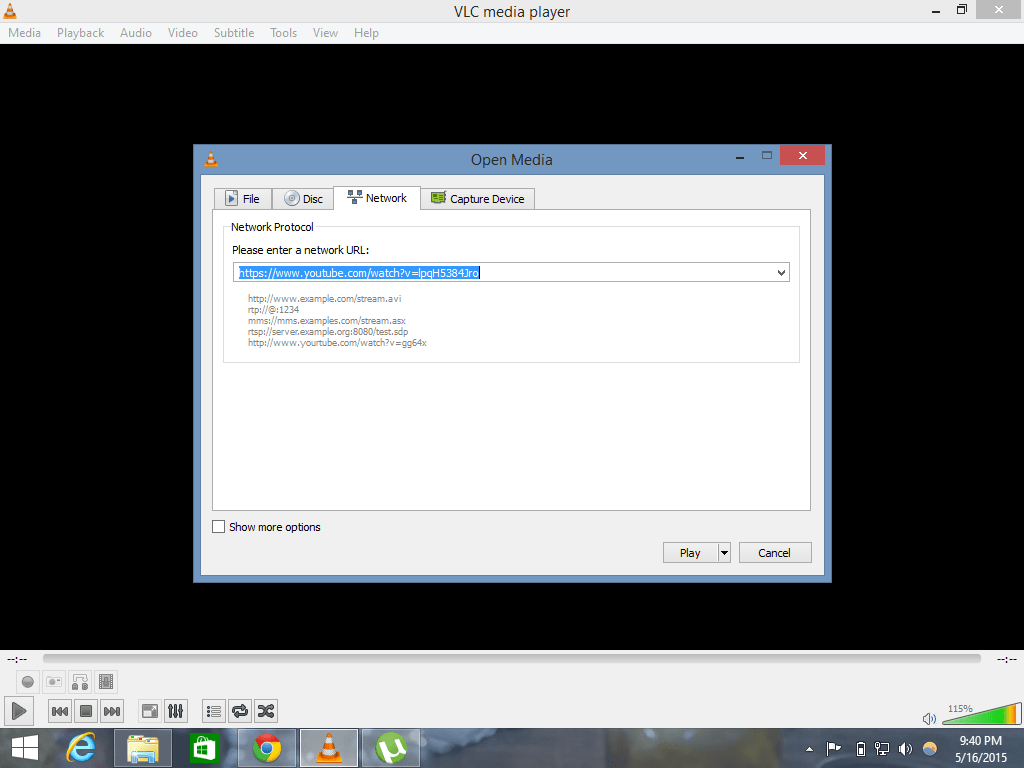The image size is (1024, 768).
Task: Click the elapsed time label left of the seek bar
Action: (x=17, y=659)
